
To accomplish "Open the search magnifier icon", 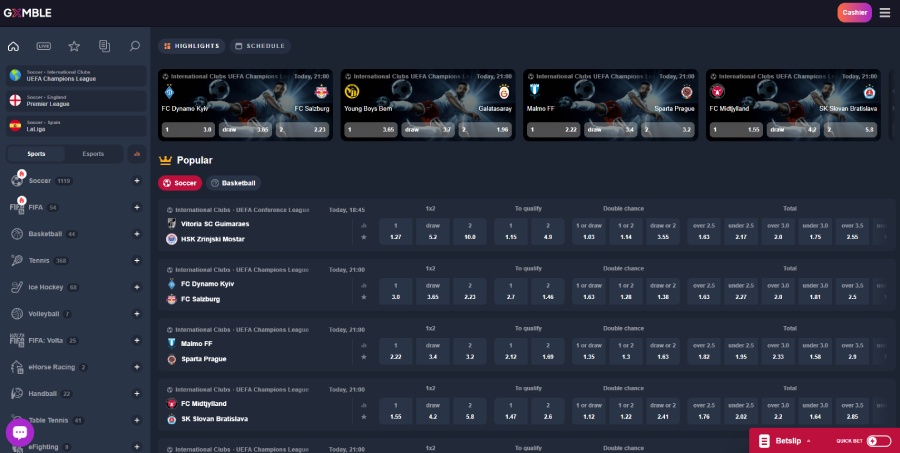I will point(135,47).
